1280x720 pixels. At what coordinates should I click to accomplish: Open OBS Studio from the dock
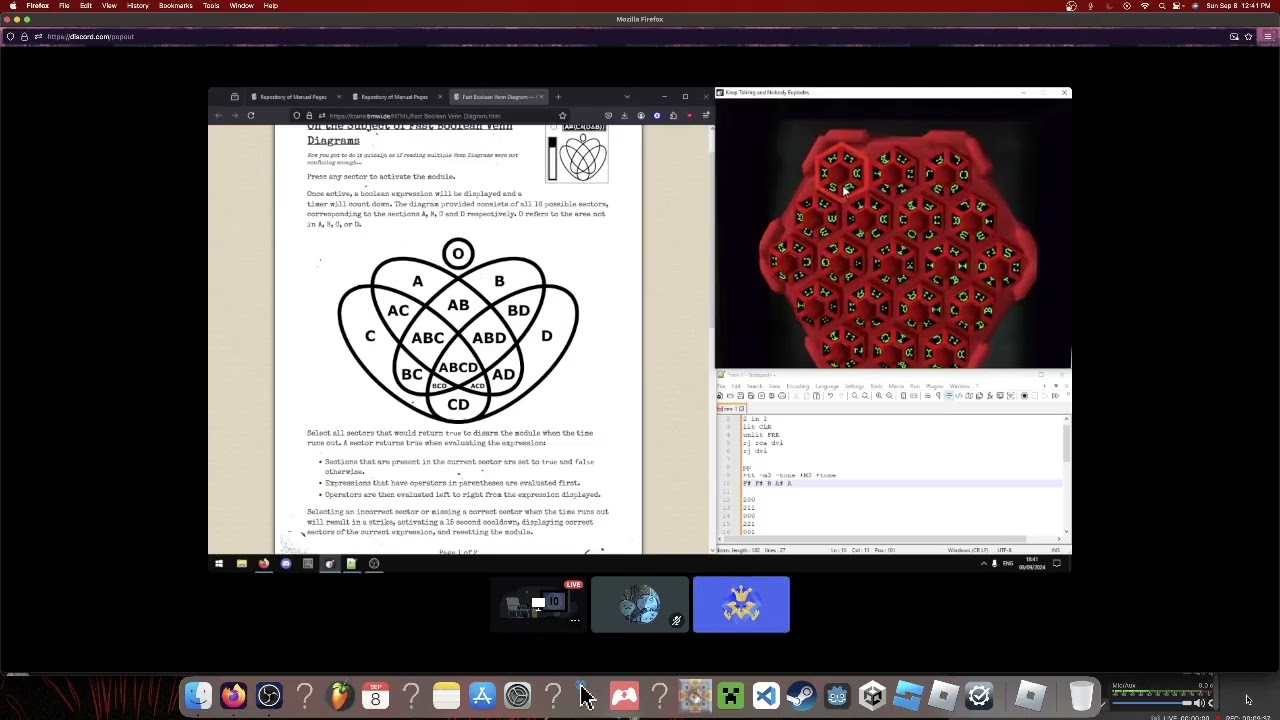pos(269,695)
